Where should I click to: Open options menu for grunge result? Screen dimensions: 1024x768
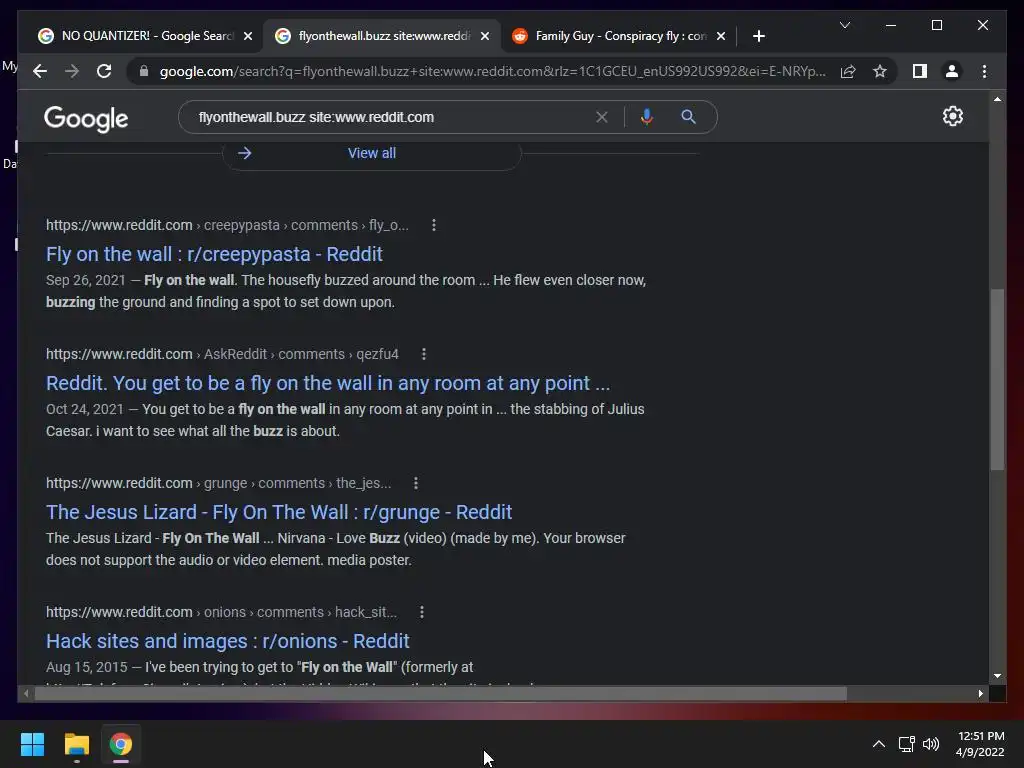point(416,483)
